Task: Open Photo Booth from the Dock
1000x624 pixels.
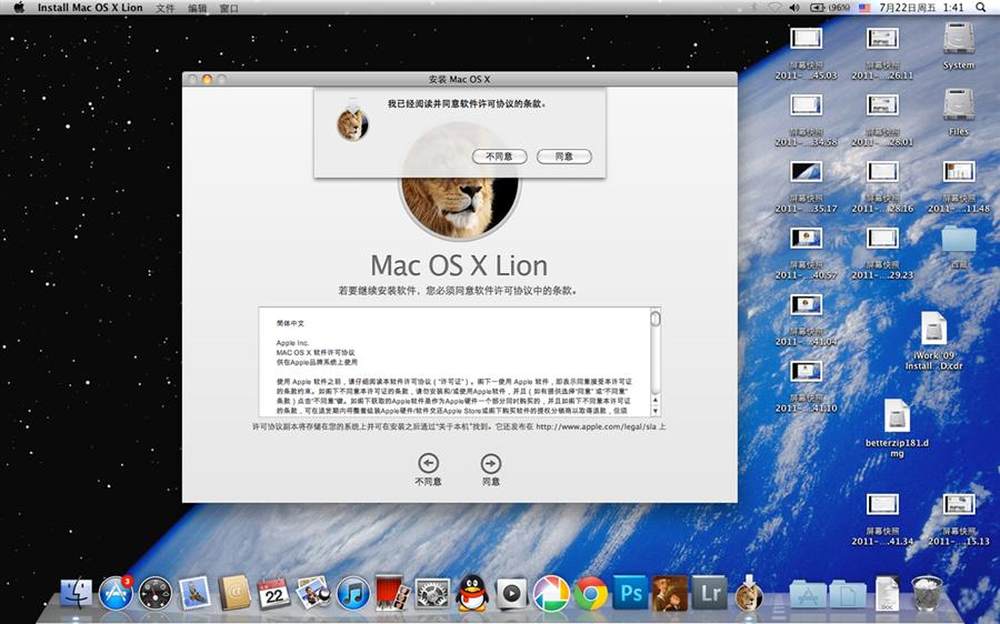Action: [x=392, y=593]
